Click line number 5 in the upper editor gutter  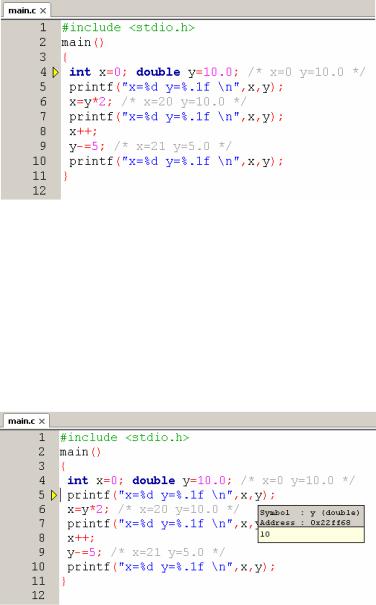pos(43,87)
